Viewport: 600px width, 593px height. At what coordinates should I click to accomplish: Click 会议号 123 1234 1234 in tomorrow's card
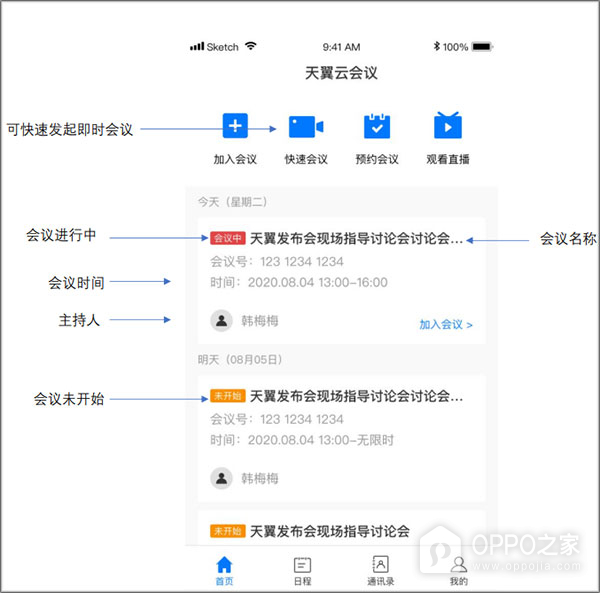coord(277,419)
